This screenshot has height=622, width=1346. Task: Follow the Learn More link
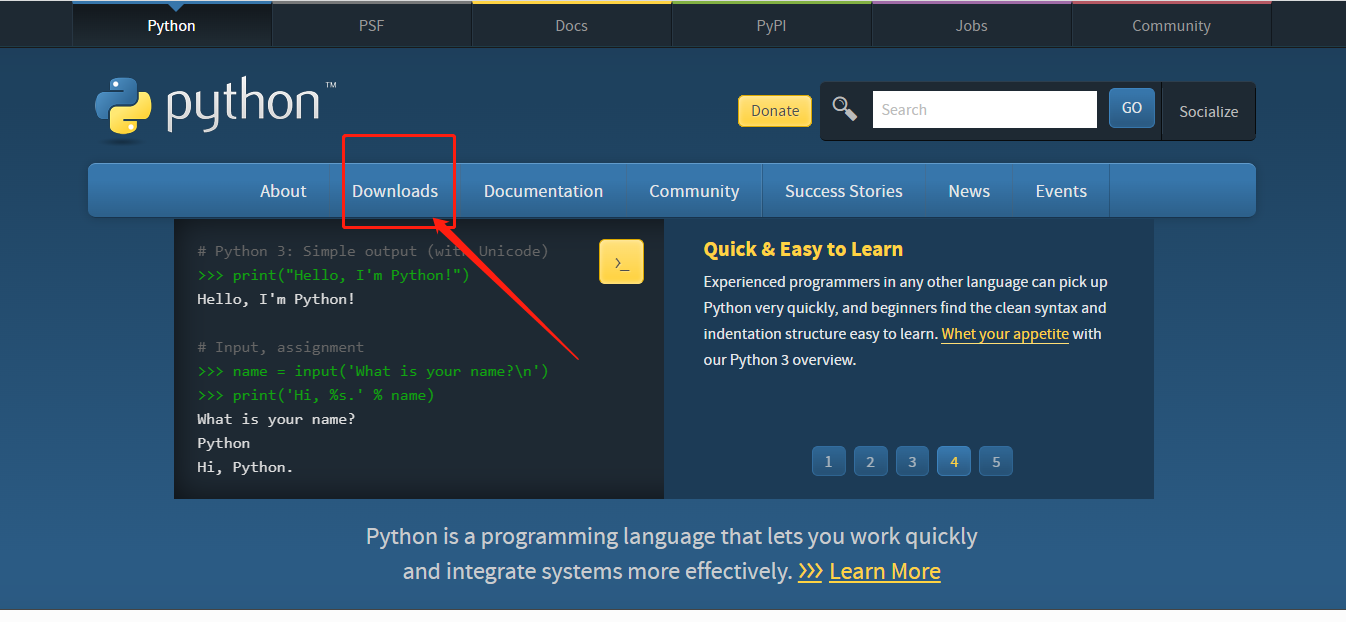885,571
